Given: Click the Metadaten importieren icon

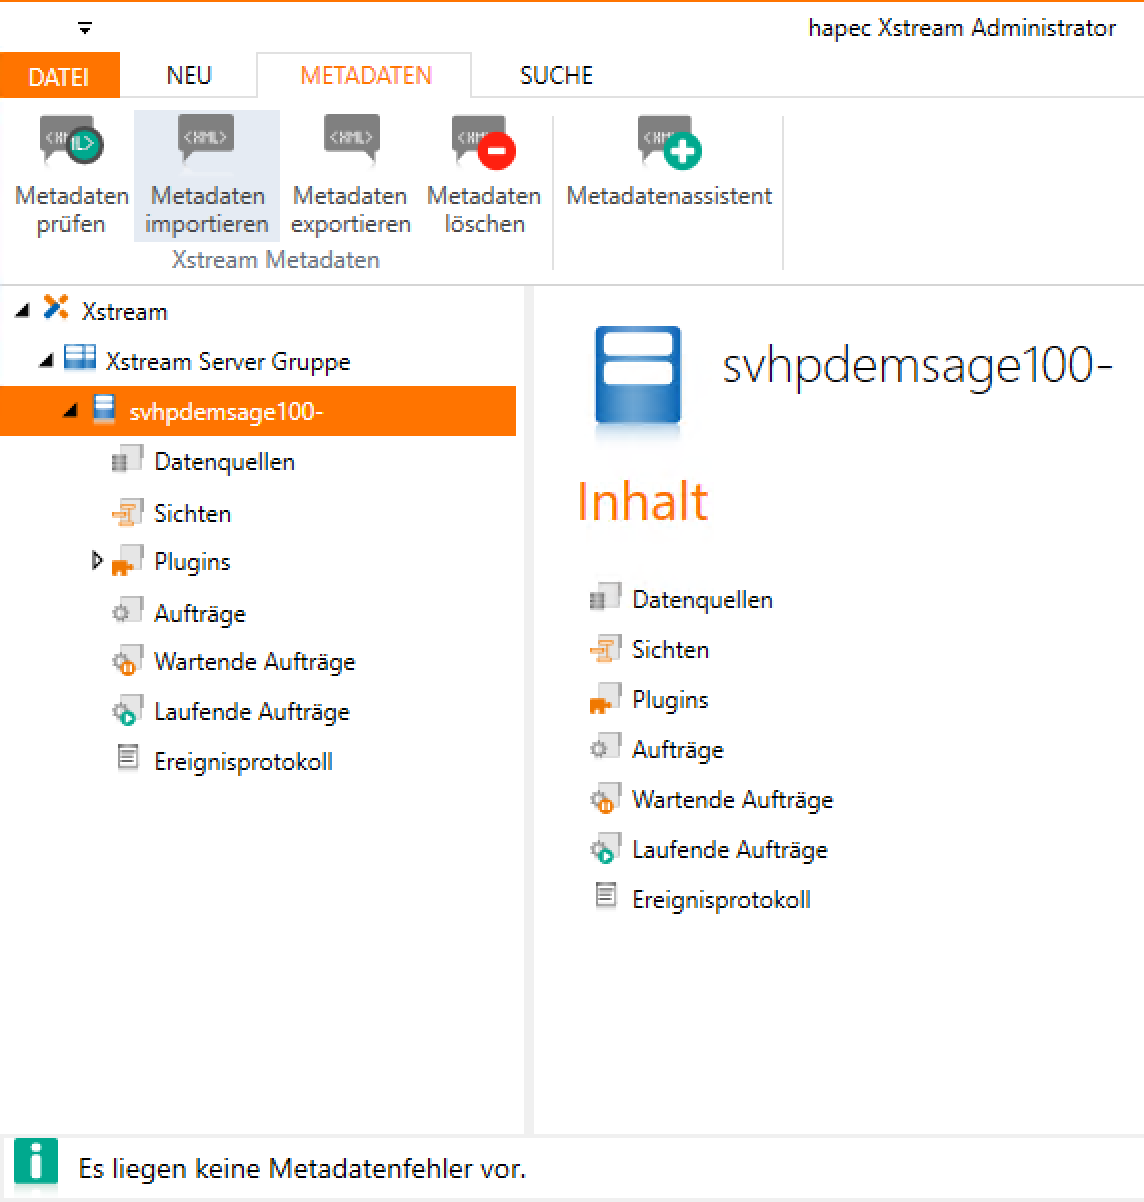Looking at the screenshot, I should coord(206,141).
